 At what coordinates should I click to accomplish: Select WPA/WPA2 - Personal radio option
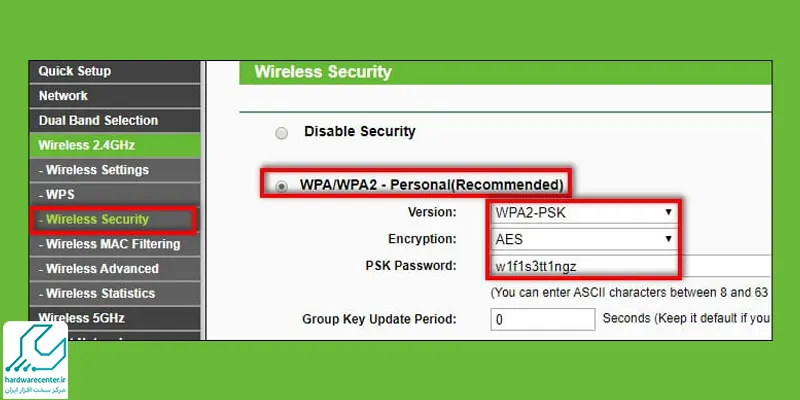tap(281, 186)
